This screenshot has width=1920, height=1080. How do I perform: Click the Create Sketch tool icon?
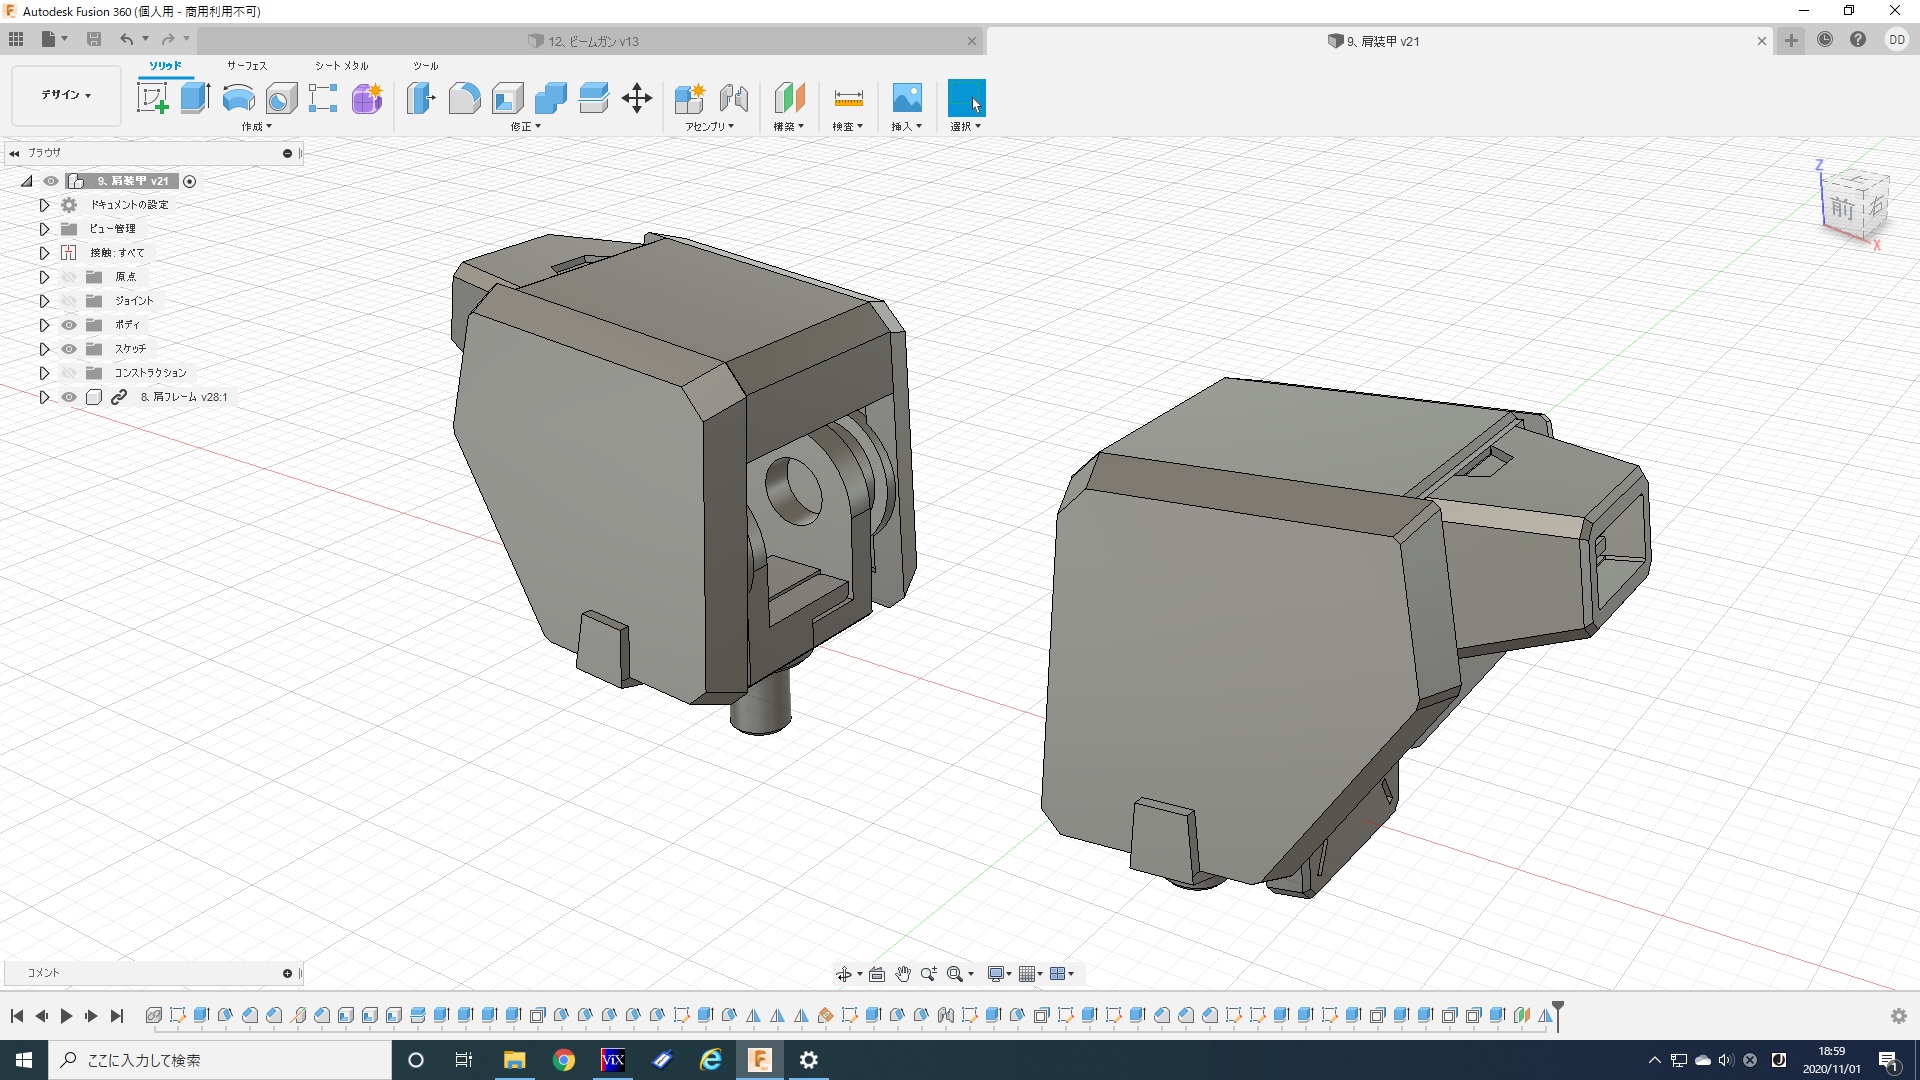click(x=152, y=98)
